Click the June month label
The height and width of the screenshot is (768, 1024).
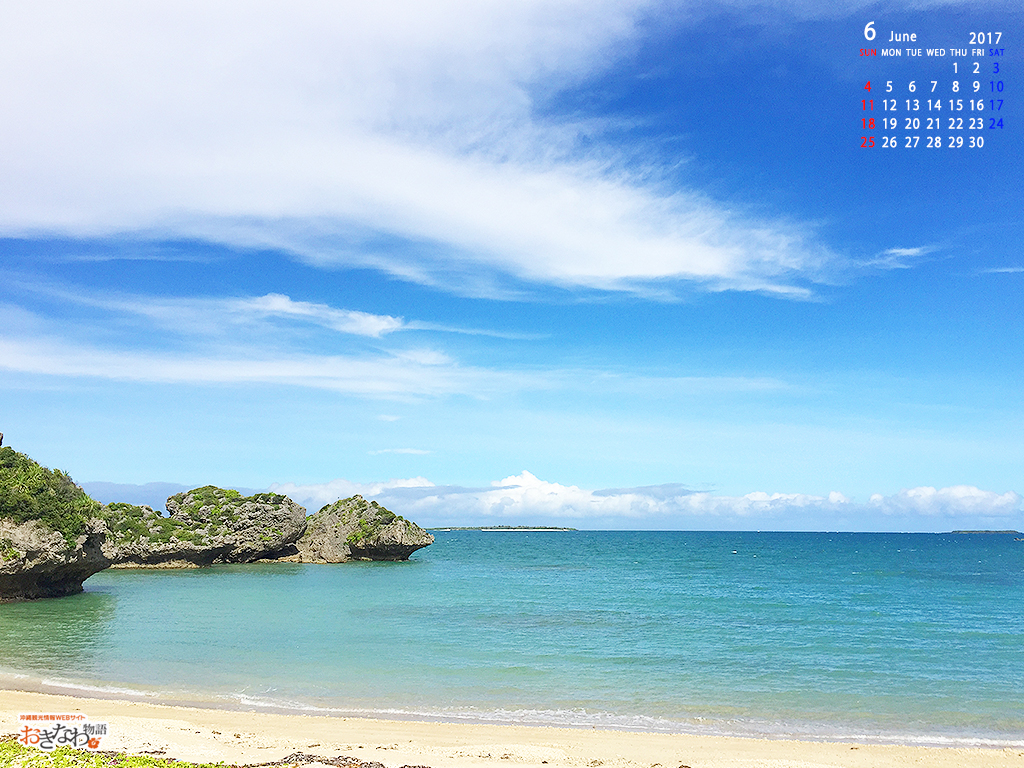tap(902, 37)
